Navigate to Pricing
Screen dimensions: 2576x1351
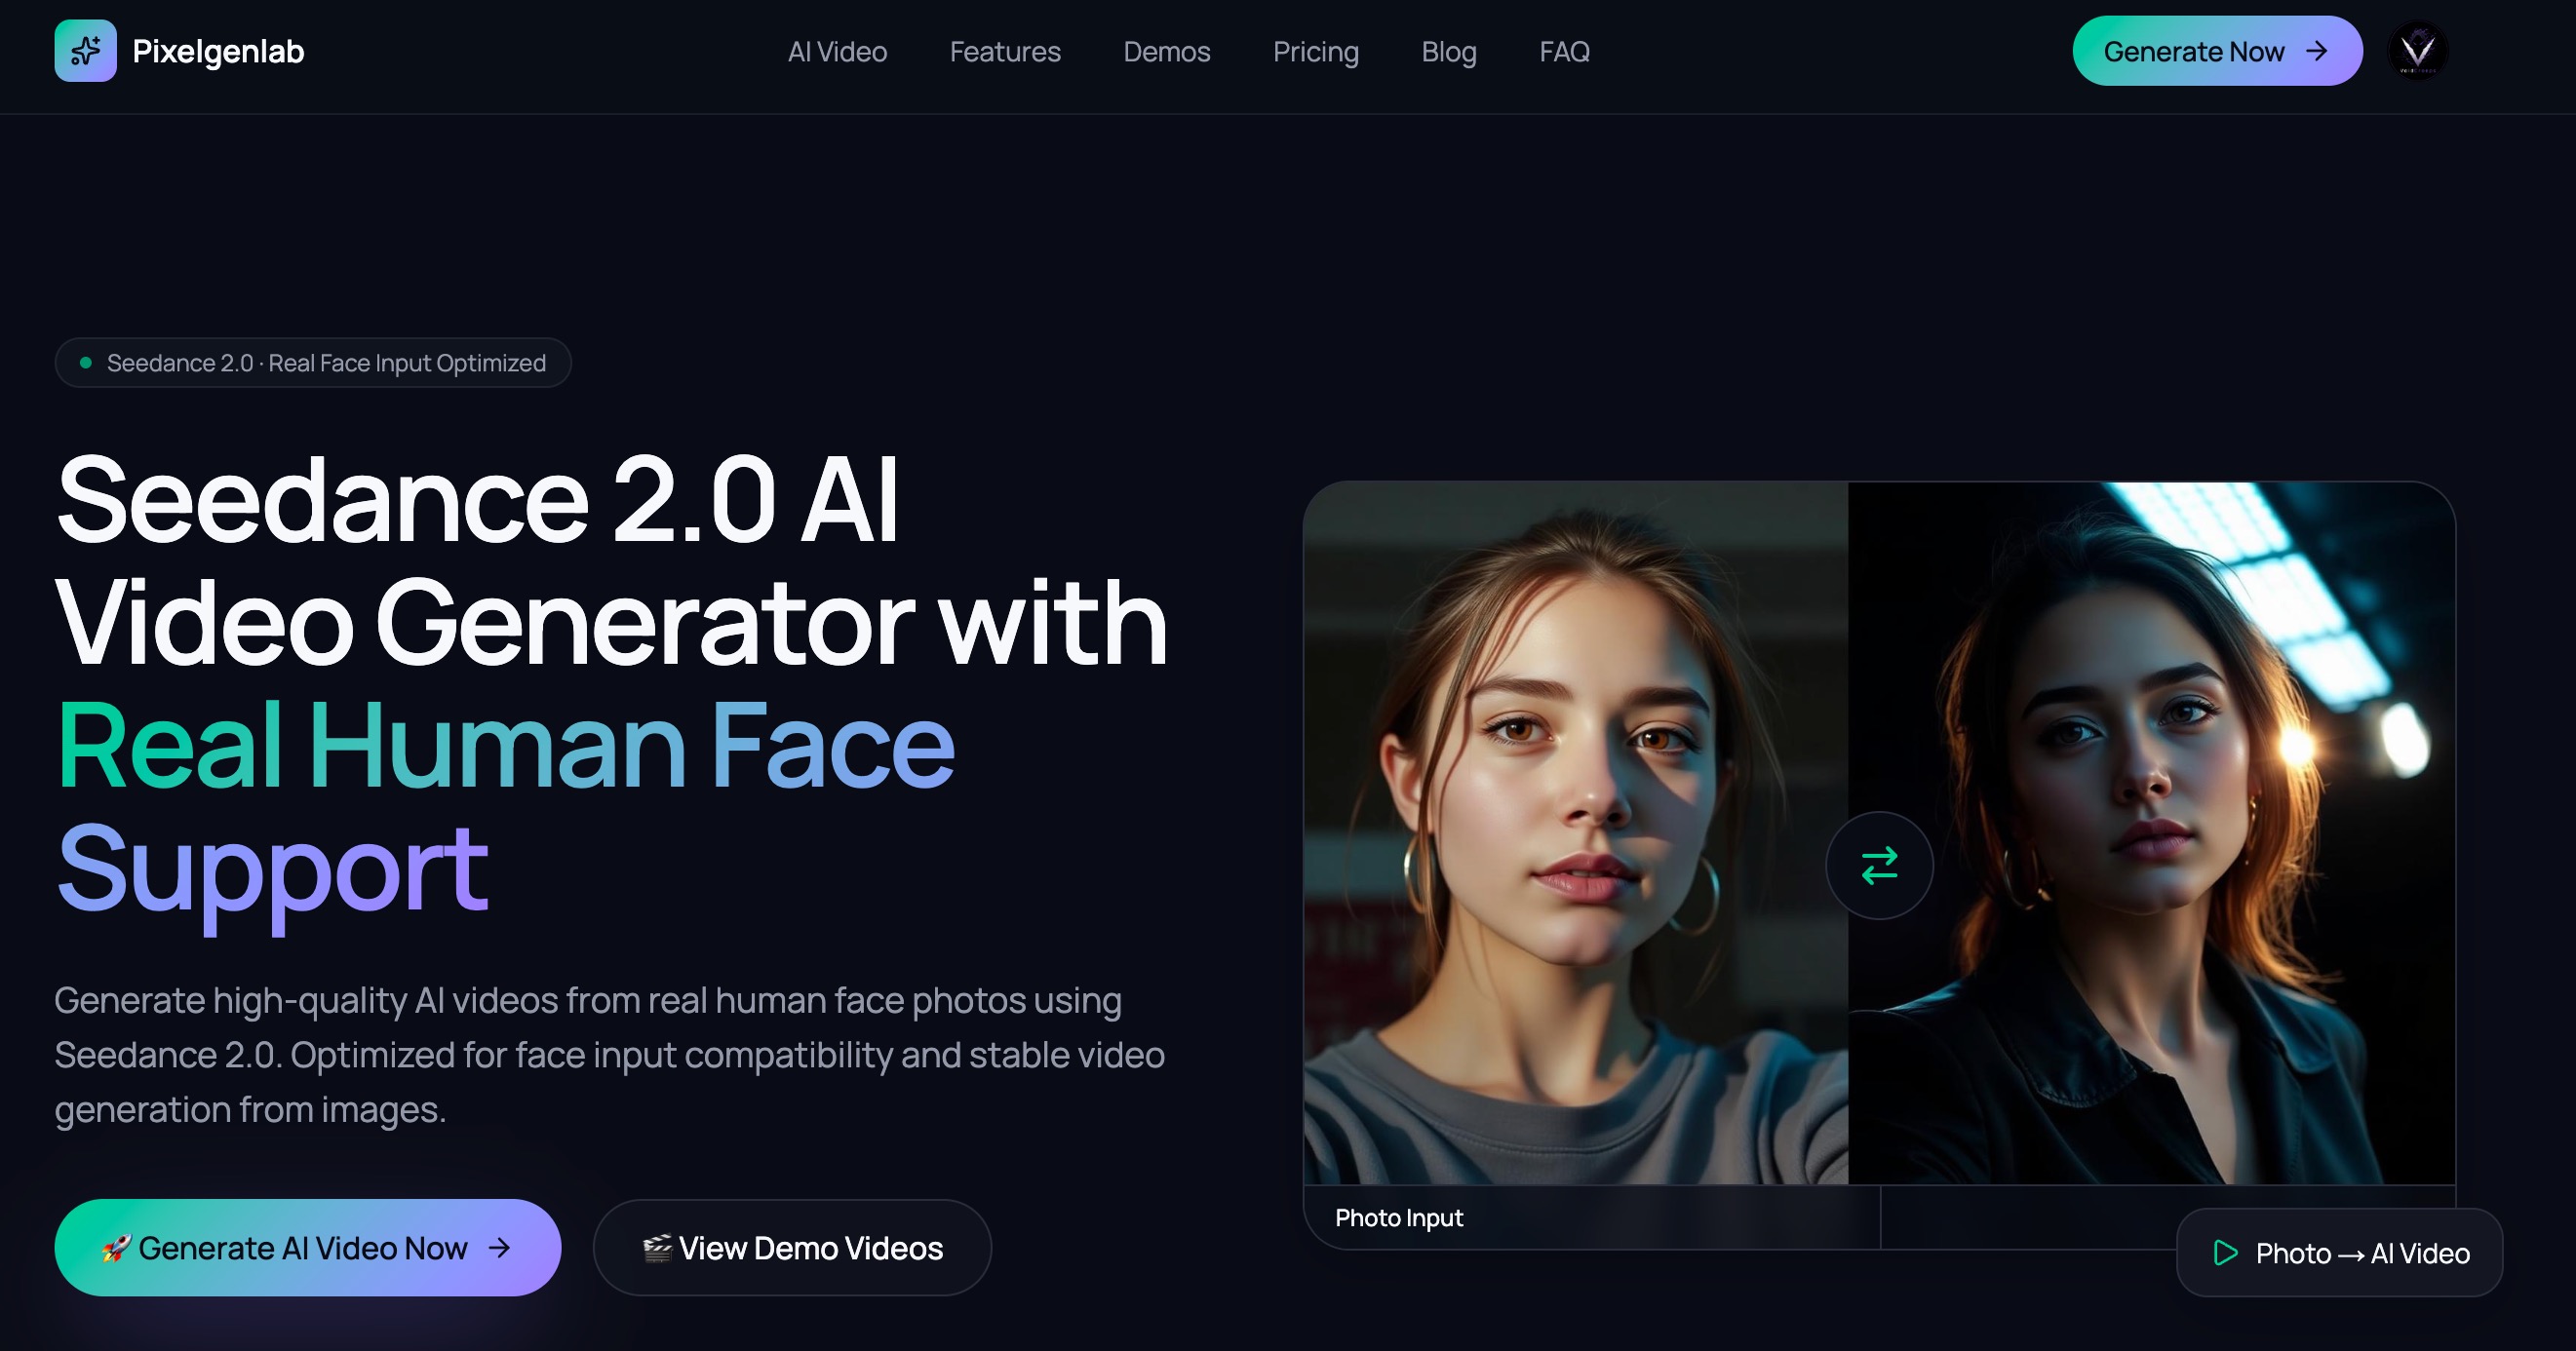click(1316, 52)
